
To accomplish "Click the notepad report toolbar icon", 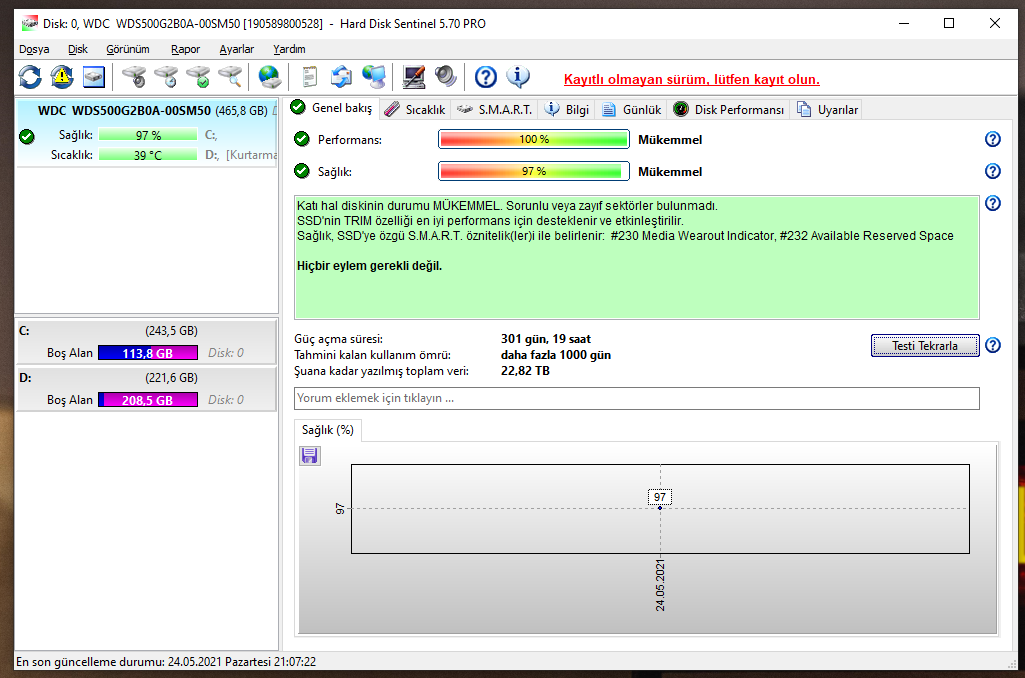I will (309, 77).
